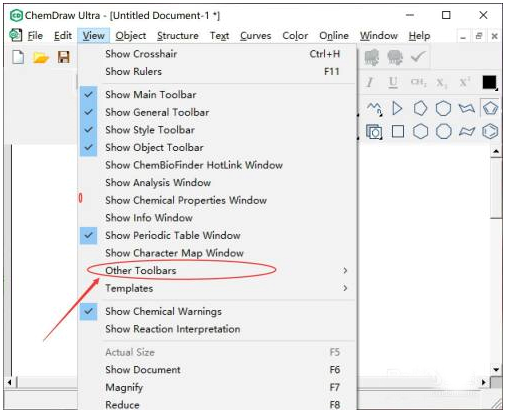The image size is (508, 413).
Task: Open the Curves menu
Action: tap(255, 35)
